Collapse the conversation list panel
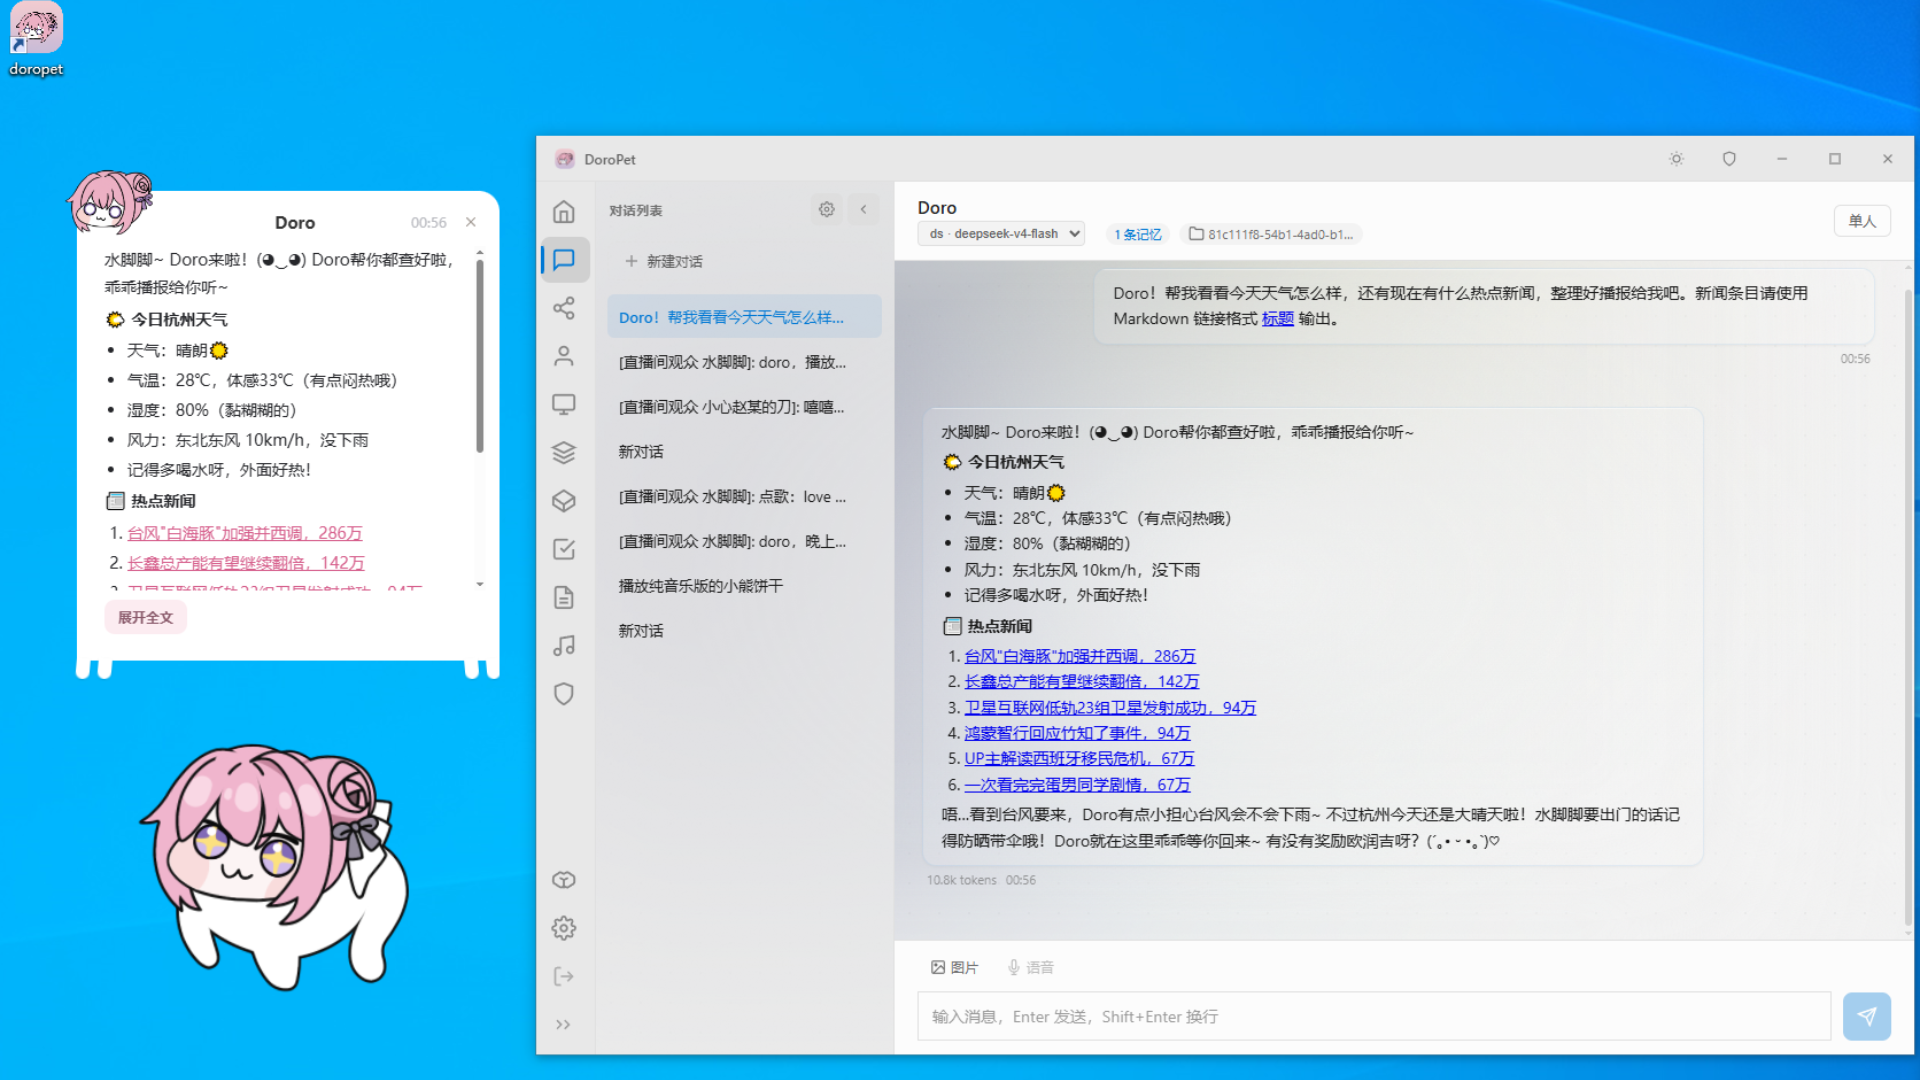 (x=864, y=210)
